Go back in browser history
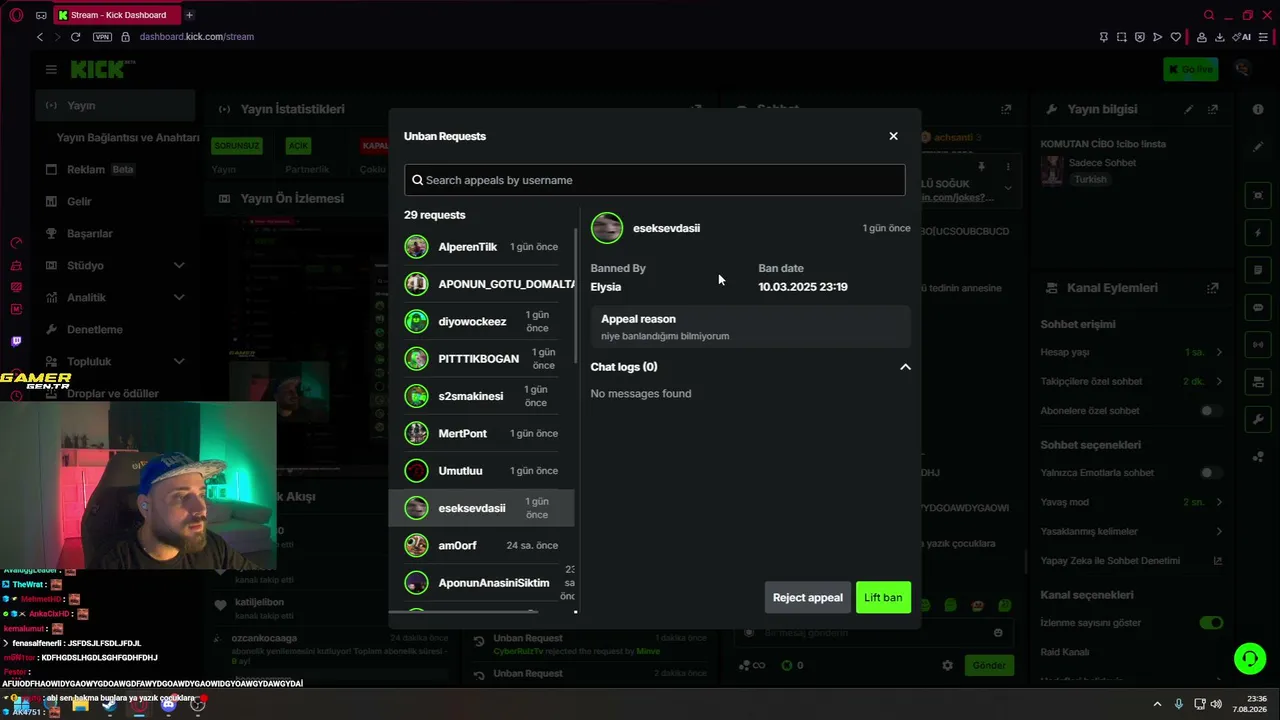This screenshot has height=720, width=1280. point(40,37)
